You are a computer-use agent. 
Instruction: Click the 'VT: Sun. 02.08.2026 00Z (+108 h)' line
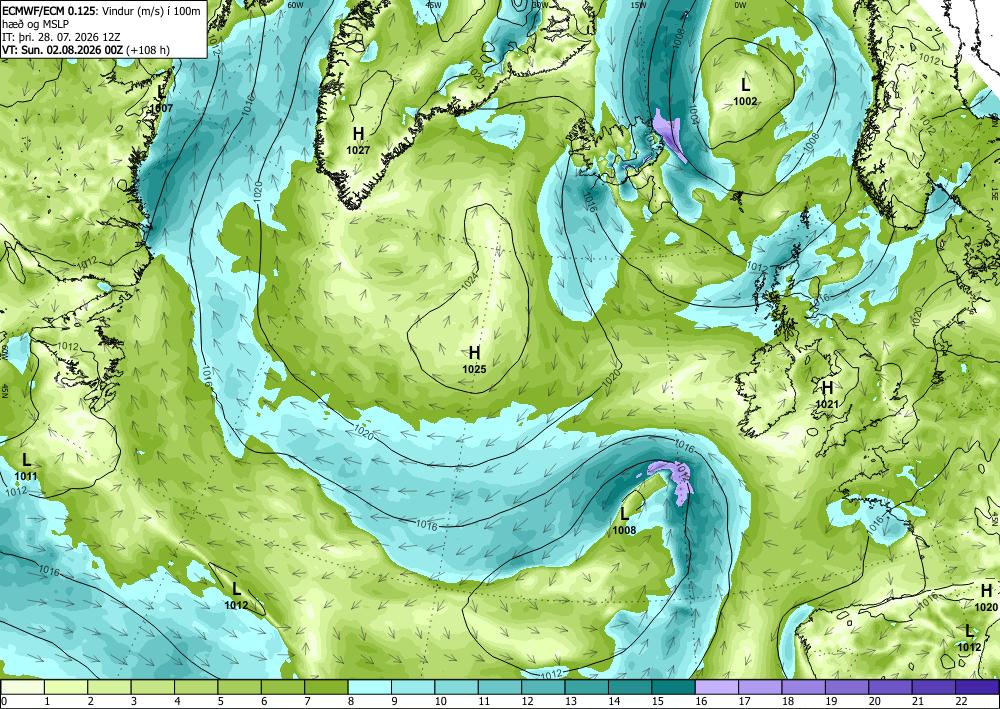pos(86,50)
